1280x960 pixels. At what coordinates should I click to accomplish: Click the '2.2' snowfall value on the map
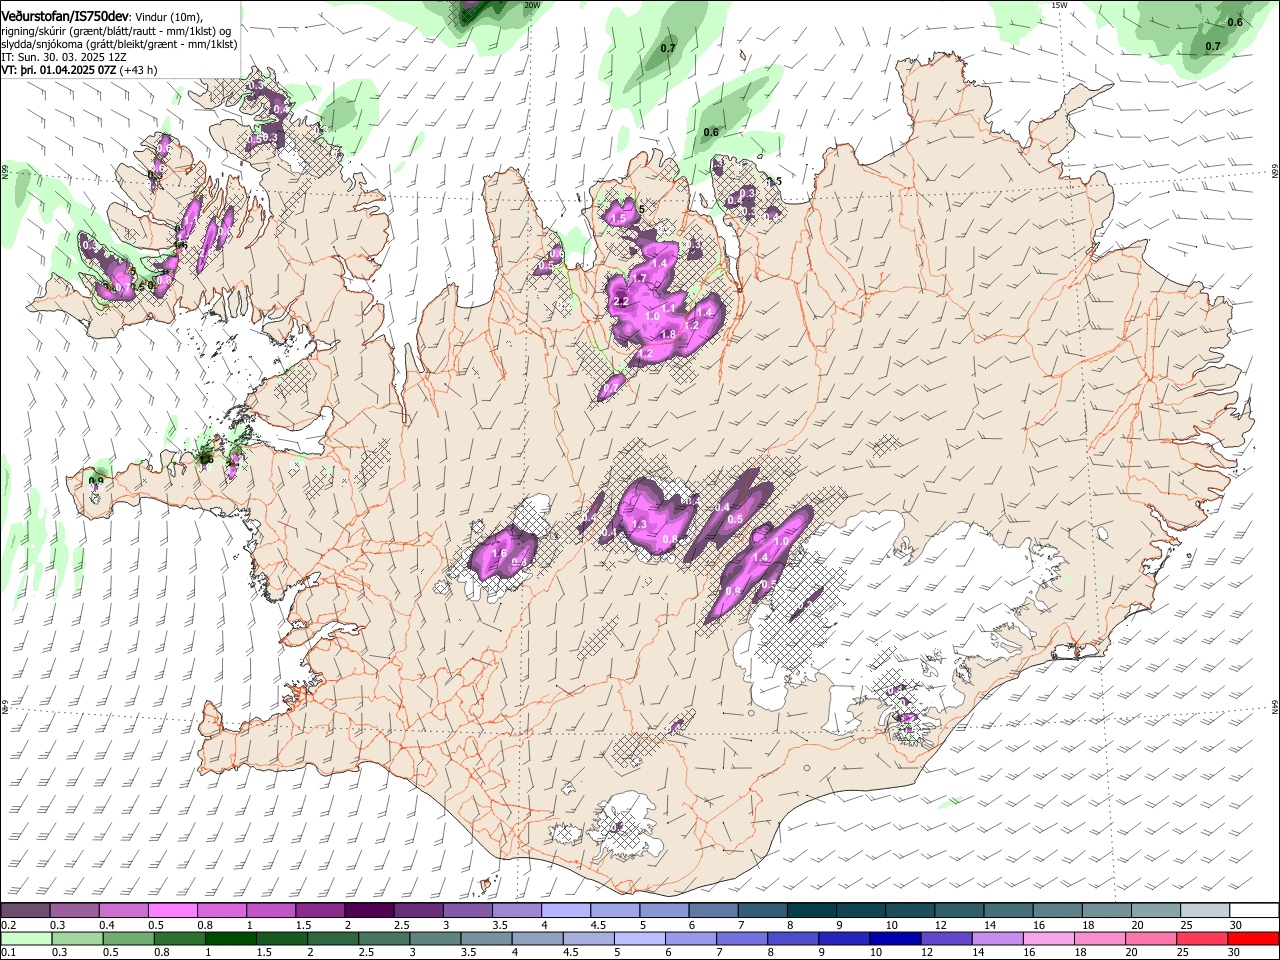tap(620, 302)
